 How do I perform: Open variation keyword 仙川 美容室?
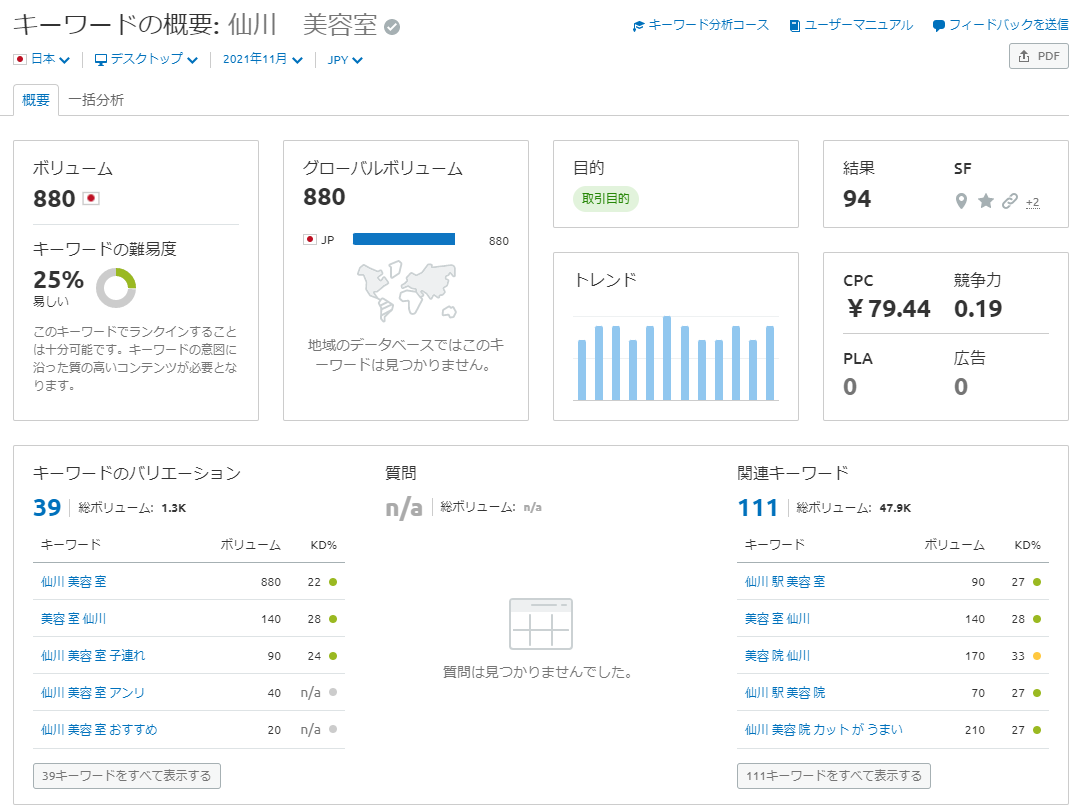click(x=73, y=582)
